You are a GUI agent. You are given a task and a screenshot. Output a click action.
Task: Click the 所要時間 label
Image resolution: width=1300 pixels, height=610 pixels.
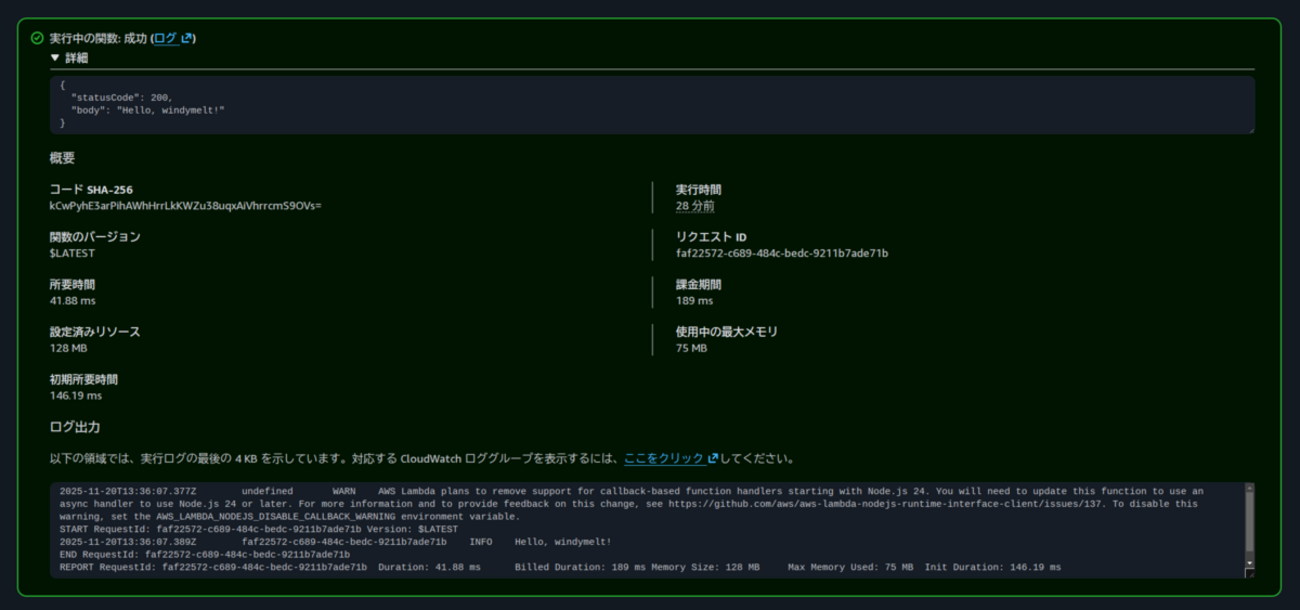pyautogui.click(x=73, y=284)
